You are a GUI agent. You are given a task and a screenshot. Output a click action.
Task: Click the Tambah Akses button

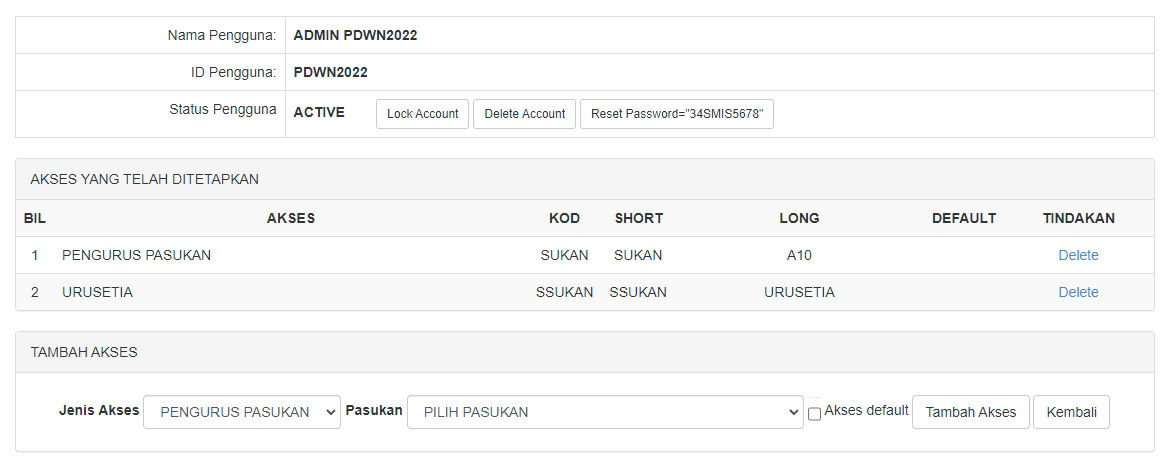point(970,412)
